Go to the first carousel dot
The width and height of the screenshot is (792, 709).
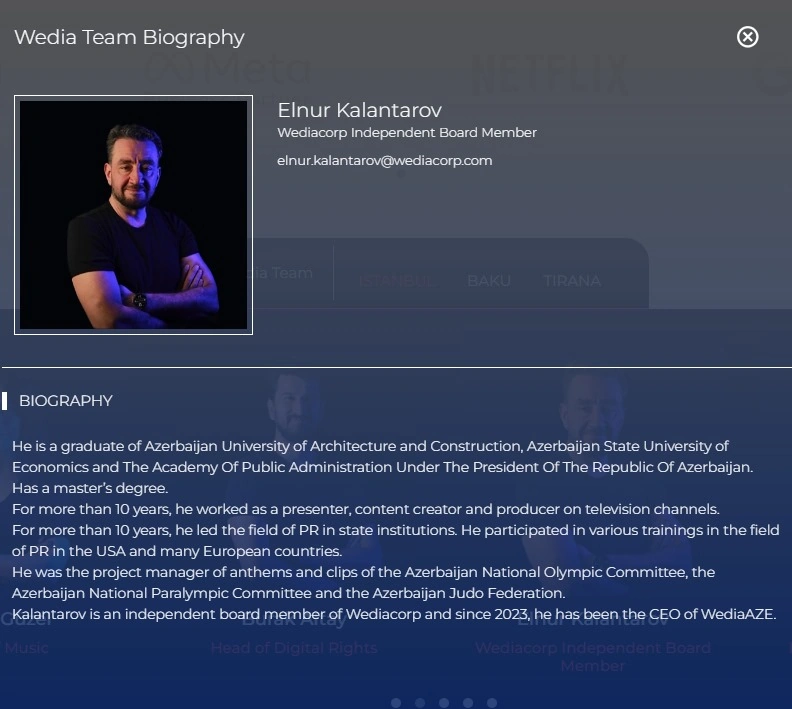tap(396, 702)
